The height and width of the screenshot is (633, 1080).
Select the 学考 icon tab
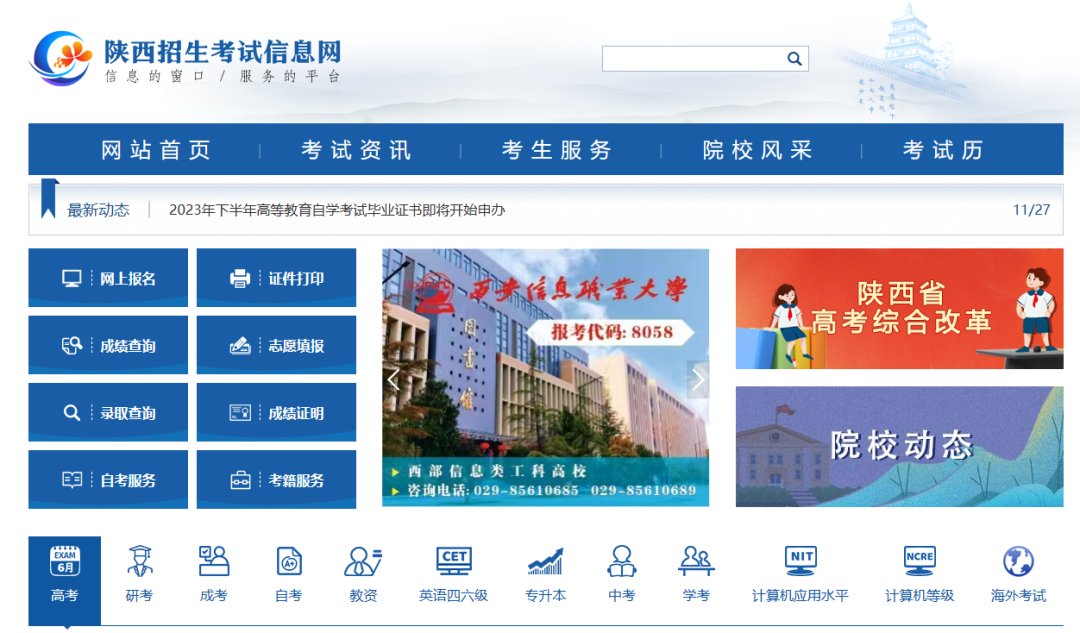[696, 574]
